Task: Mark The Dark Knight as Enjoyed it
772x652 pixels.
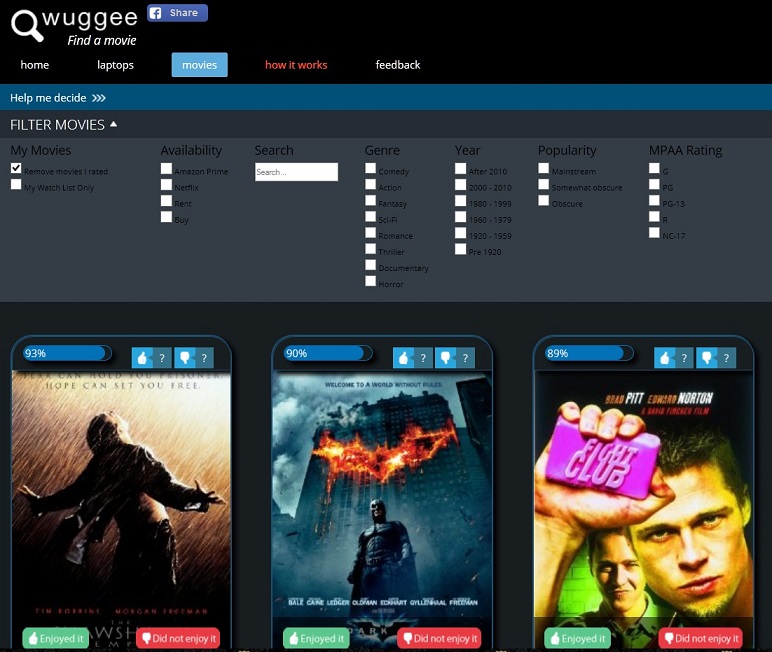Action: click(x=317, y=638)
